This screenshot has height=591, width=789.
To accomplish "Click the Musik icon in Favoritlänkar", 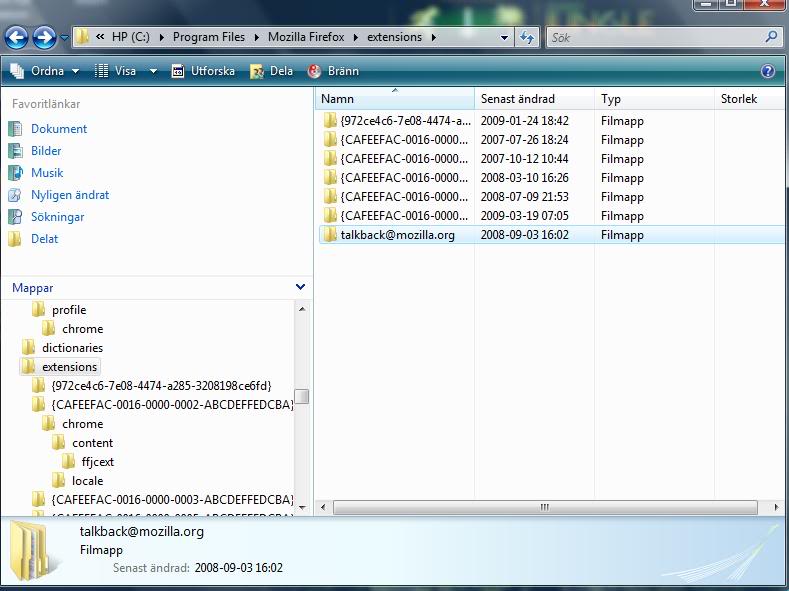I will (x=16, y=173).
